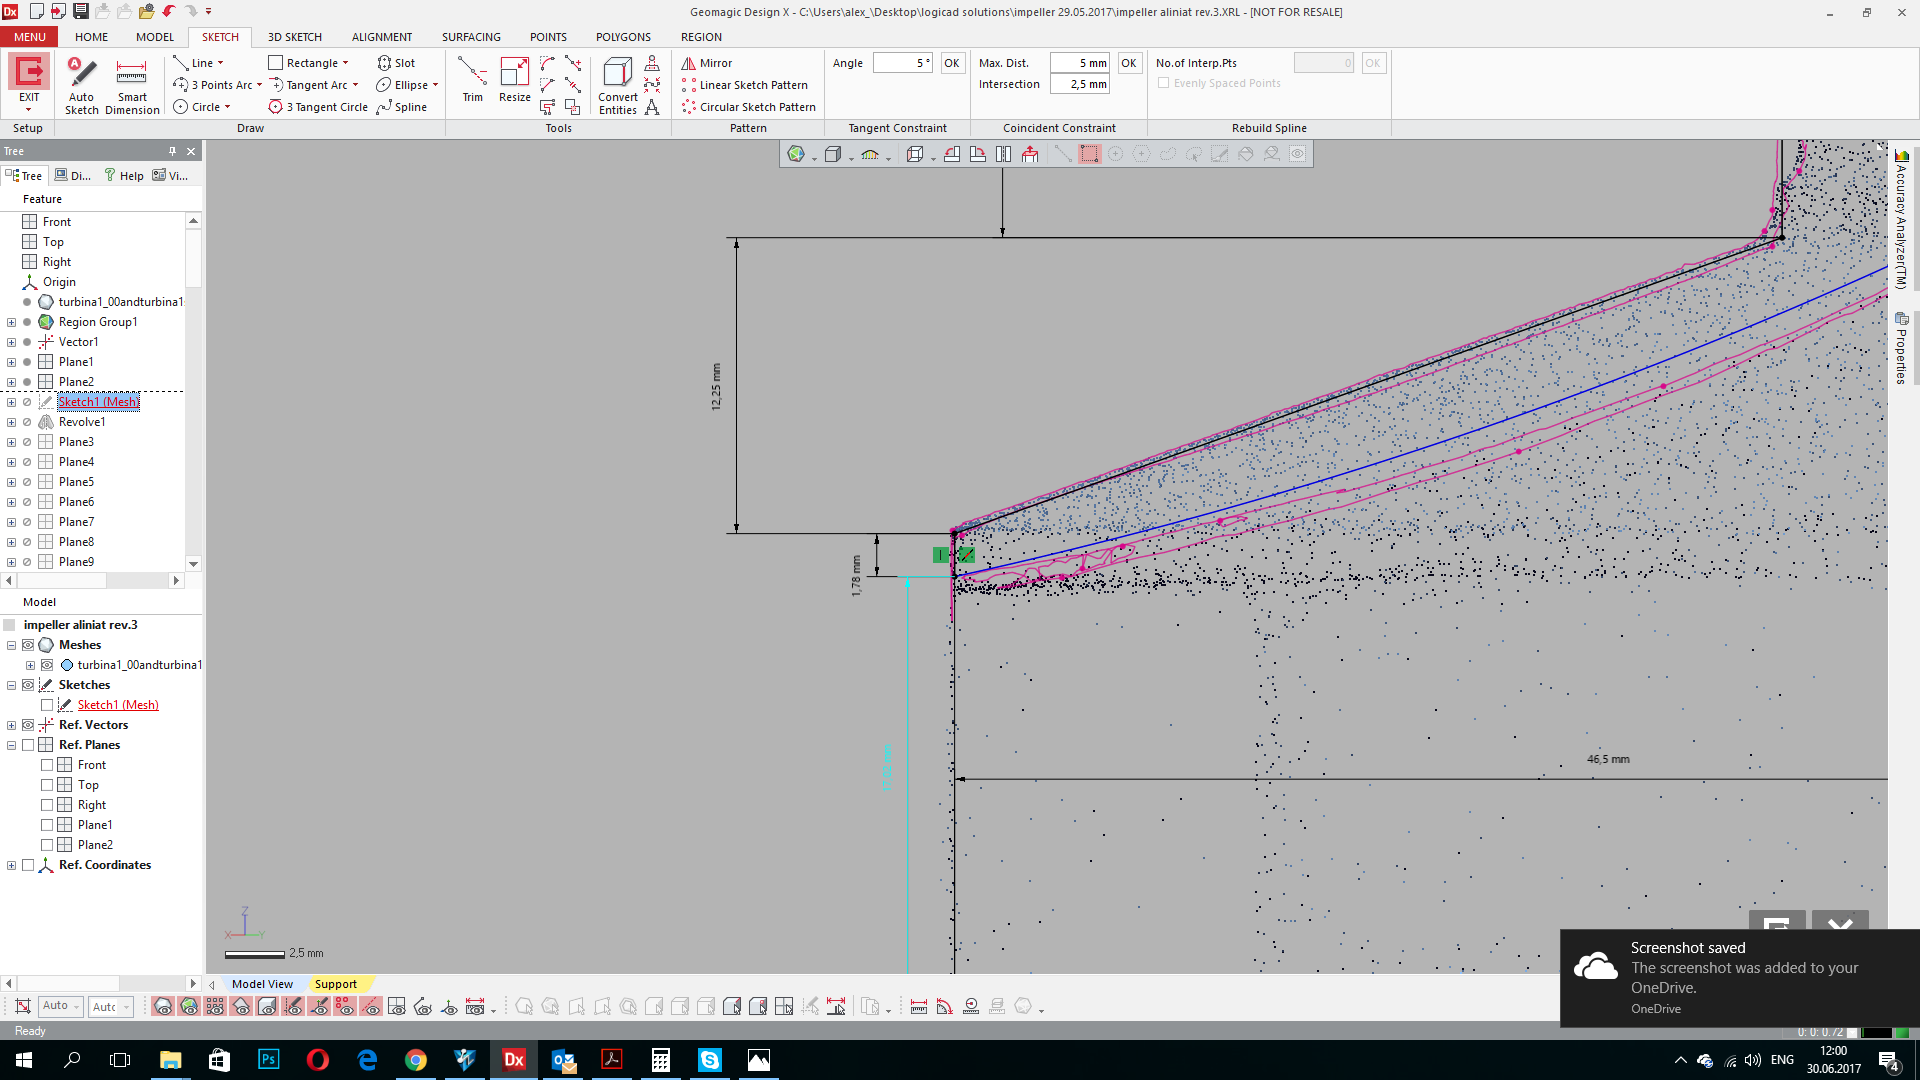Collapse the Meshes group in Model tree
This screenshot has height=1080, width=1920.
coord(11,645)
